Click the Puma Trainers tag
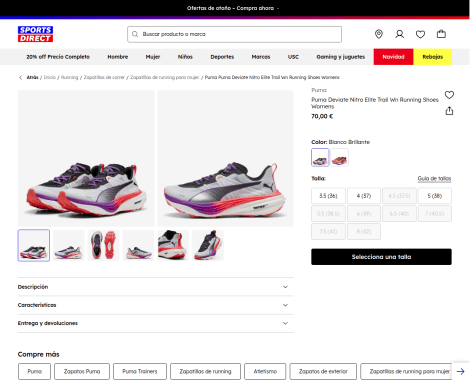475x380 pixels. [x=140, y=371]
